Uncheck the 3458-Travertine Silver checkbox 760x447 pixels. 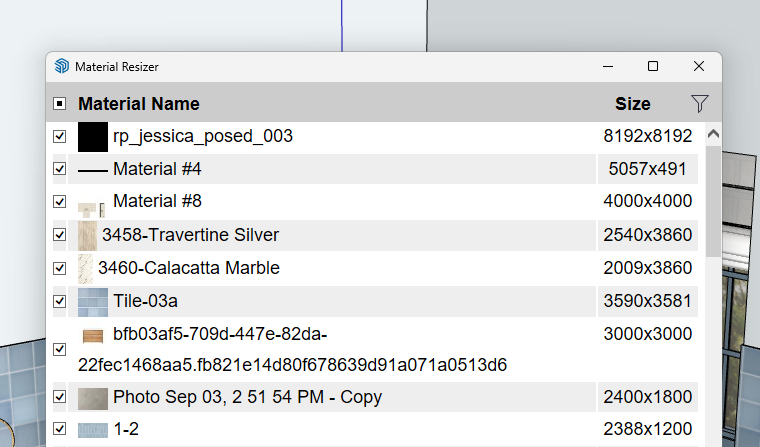[x=60, y=235]
